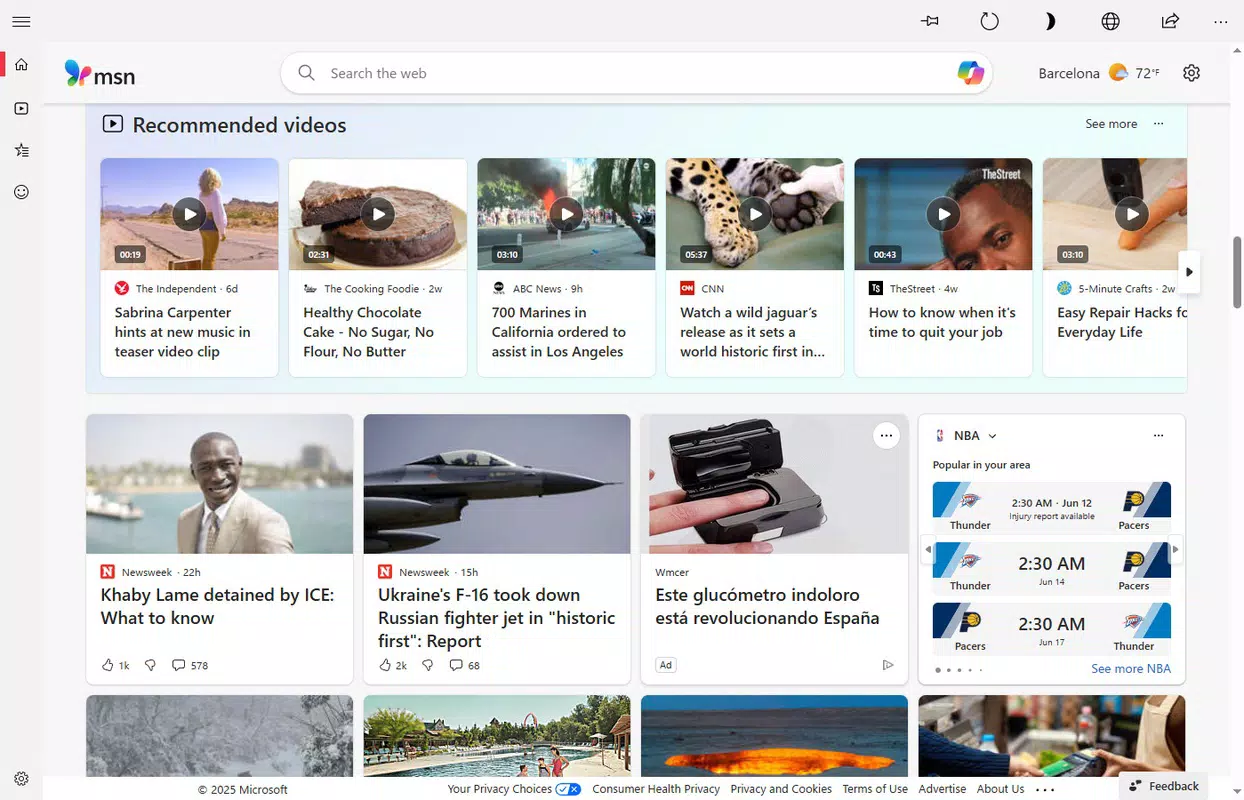Viewport: 1244px width, 800px height.
Task: Click The Independent source label
Action: click(x=176, y=288)
